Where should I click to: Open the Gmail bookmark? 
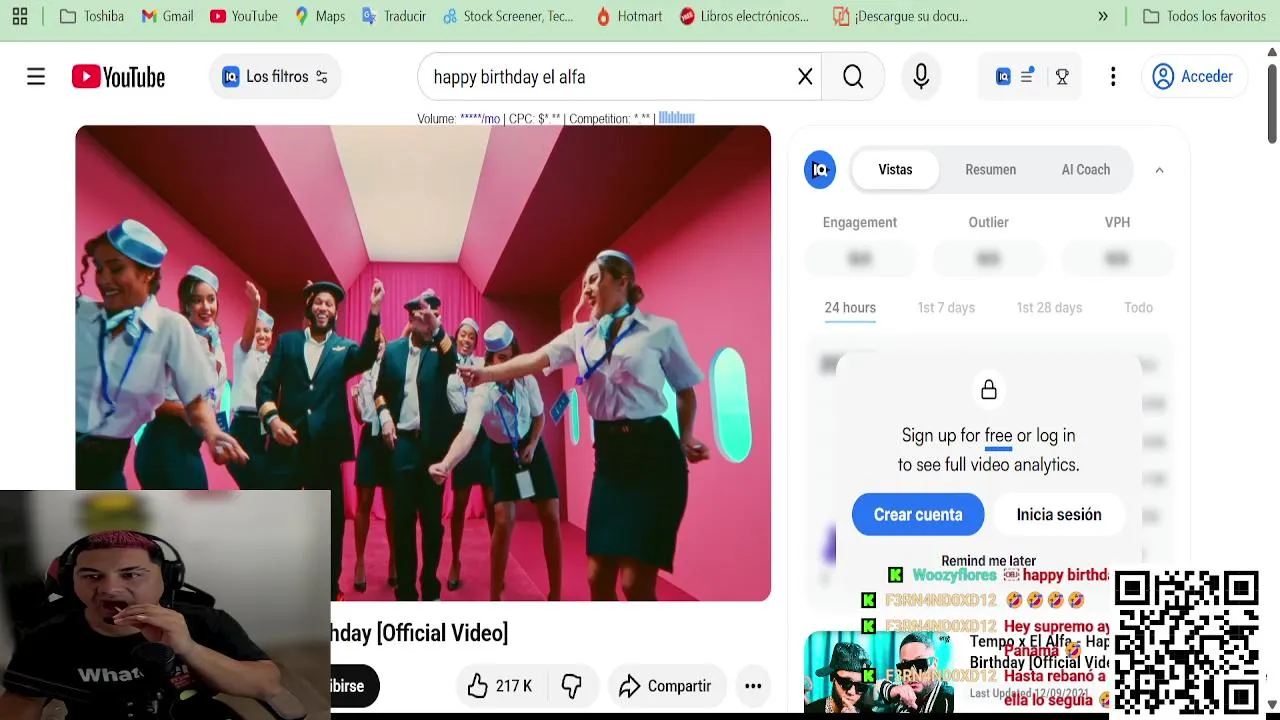[167, 16]
